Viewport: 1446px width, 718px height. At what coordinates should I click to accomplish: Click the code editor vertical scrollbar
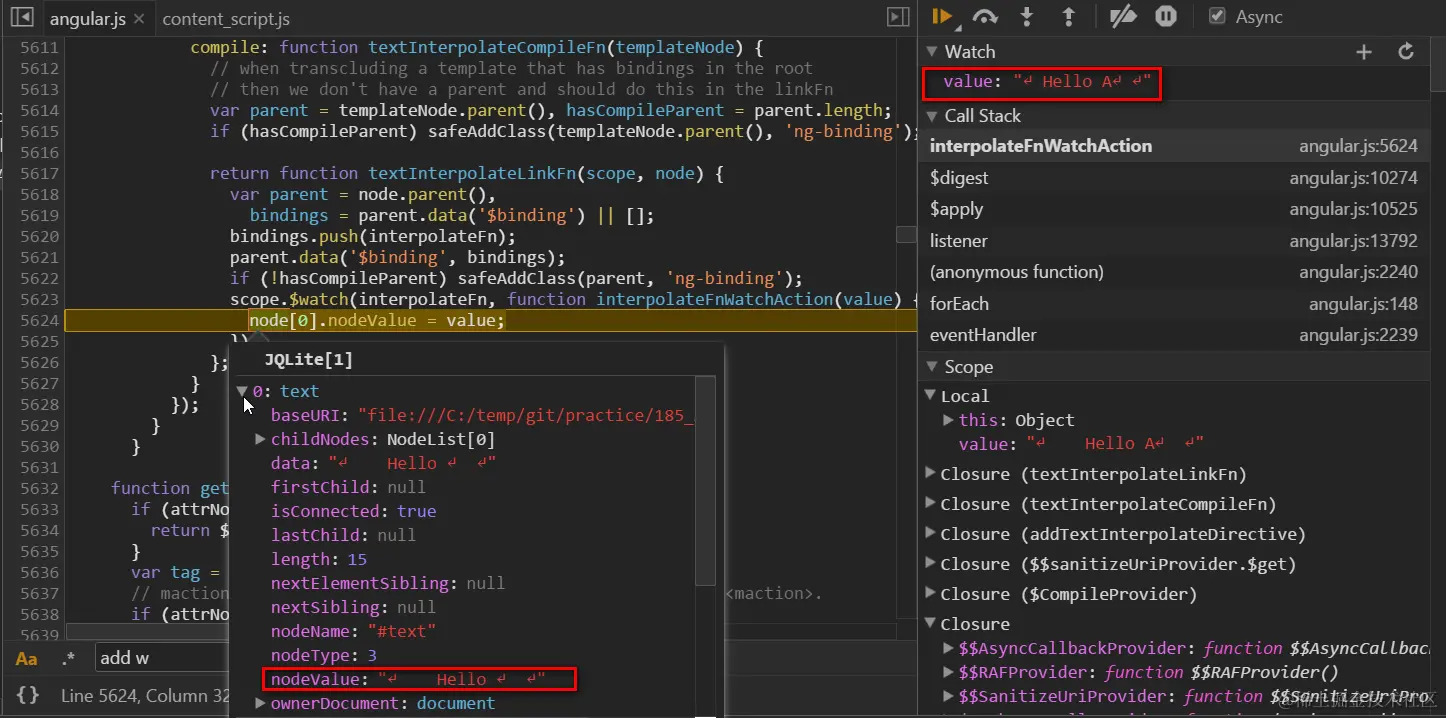(x=906, y=234)
